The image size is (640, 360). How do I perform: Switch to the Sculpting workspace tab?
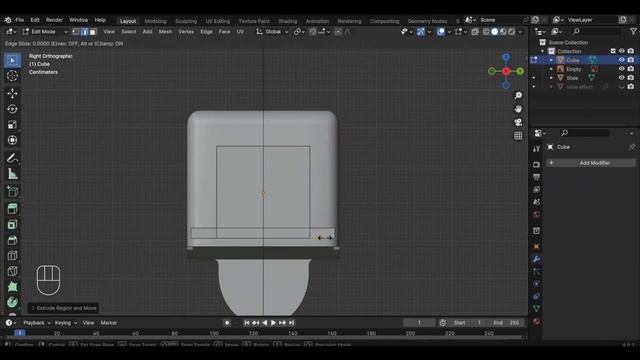(186, 21)
